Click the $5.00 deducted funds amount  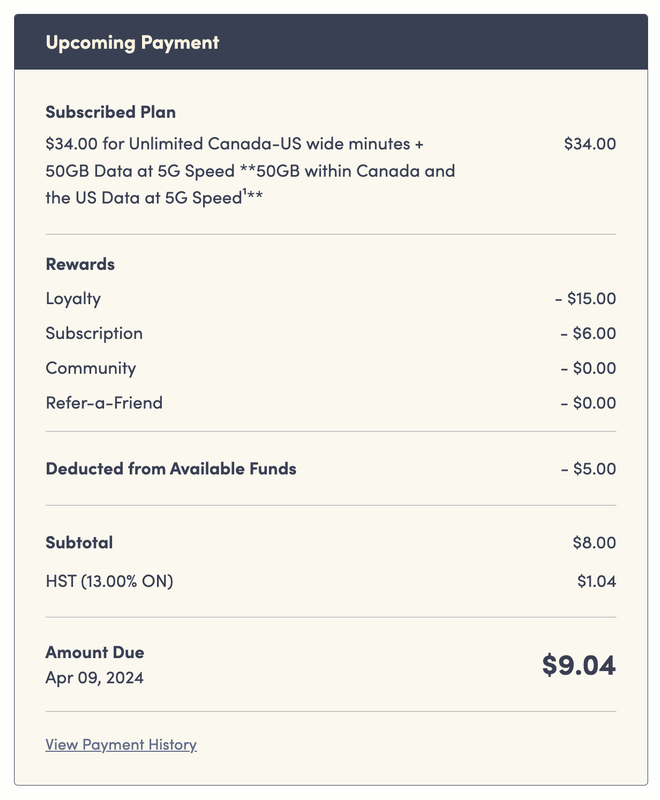point(588,468)
